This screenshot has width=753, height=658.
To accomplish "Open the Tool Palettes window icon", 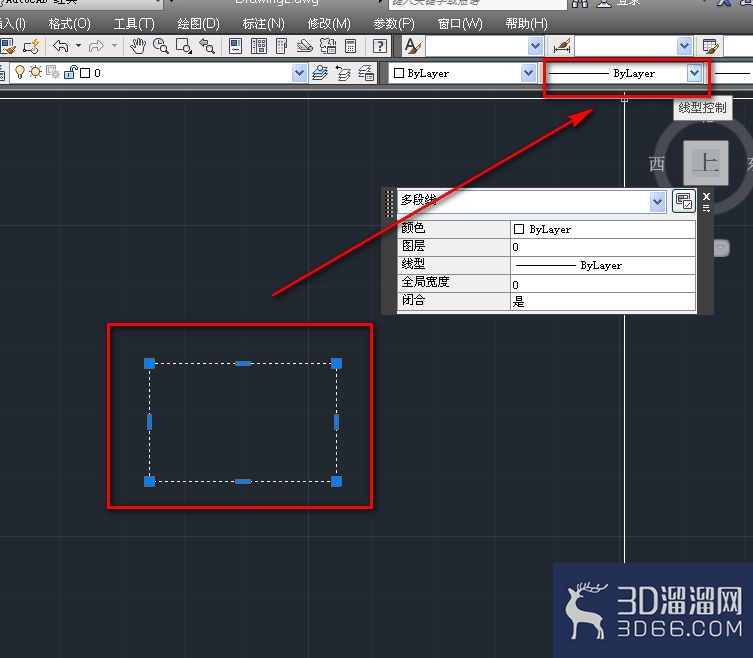I will coord(281,47).
